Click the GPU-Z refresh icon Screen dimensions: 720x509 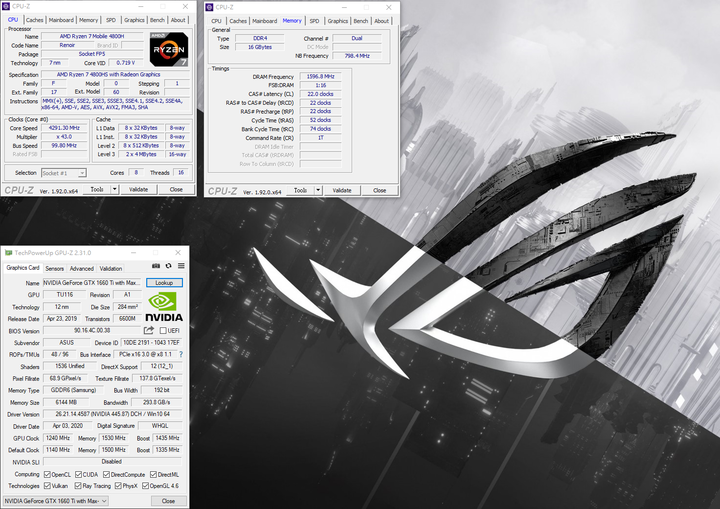169,266
